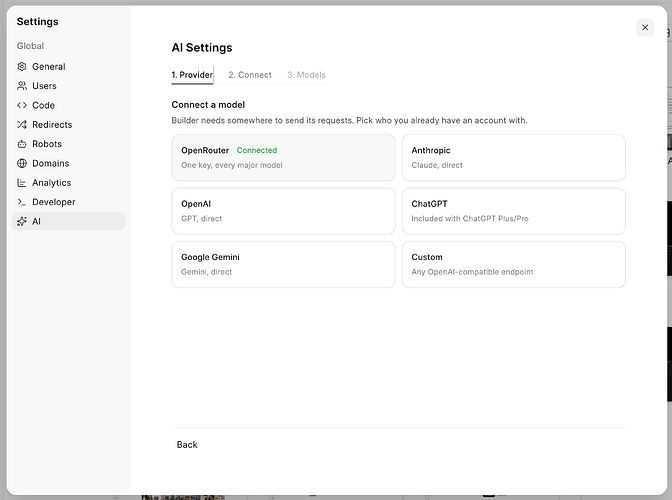Click text 'Claude, direct'
Screen dimensions: 672x500
(x=437, y=165)
